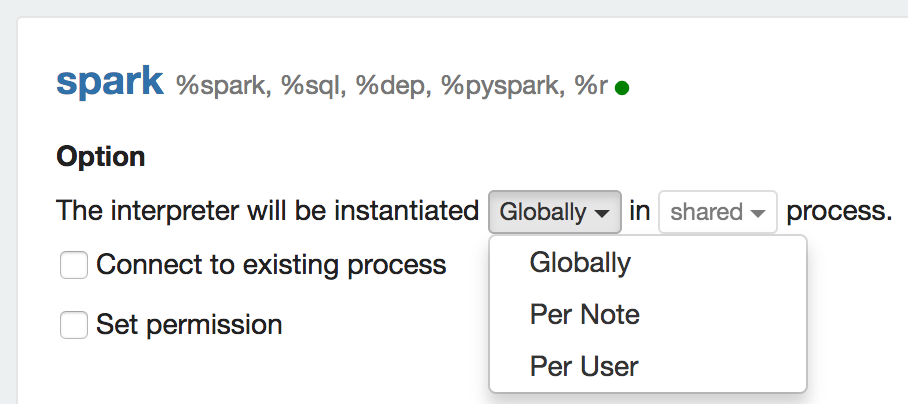Click the caret arrow on Globally button
This screenshot has width=908, height=404.
[x=602, y=213]
